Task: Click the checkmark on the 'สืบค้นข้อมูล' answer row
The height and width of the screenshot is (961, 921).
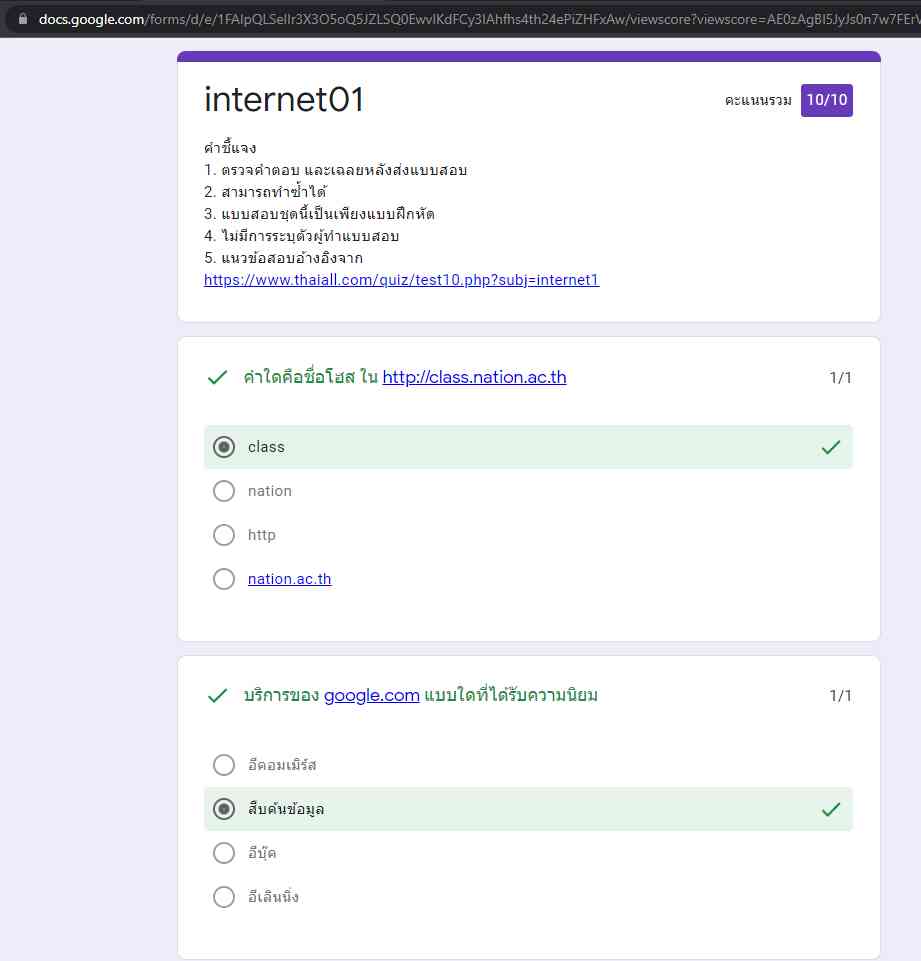Action: (x=830, y=810)
